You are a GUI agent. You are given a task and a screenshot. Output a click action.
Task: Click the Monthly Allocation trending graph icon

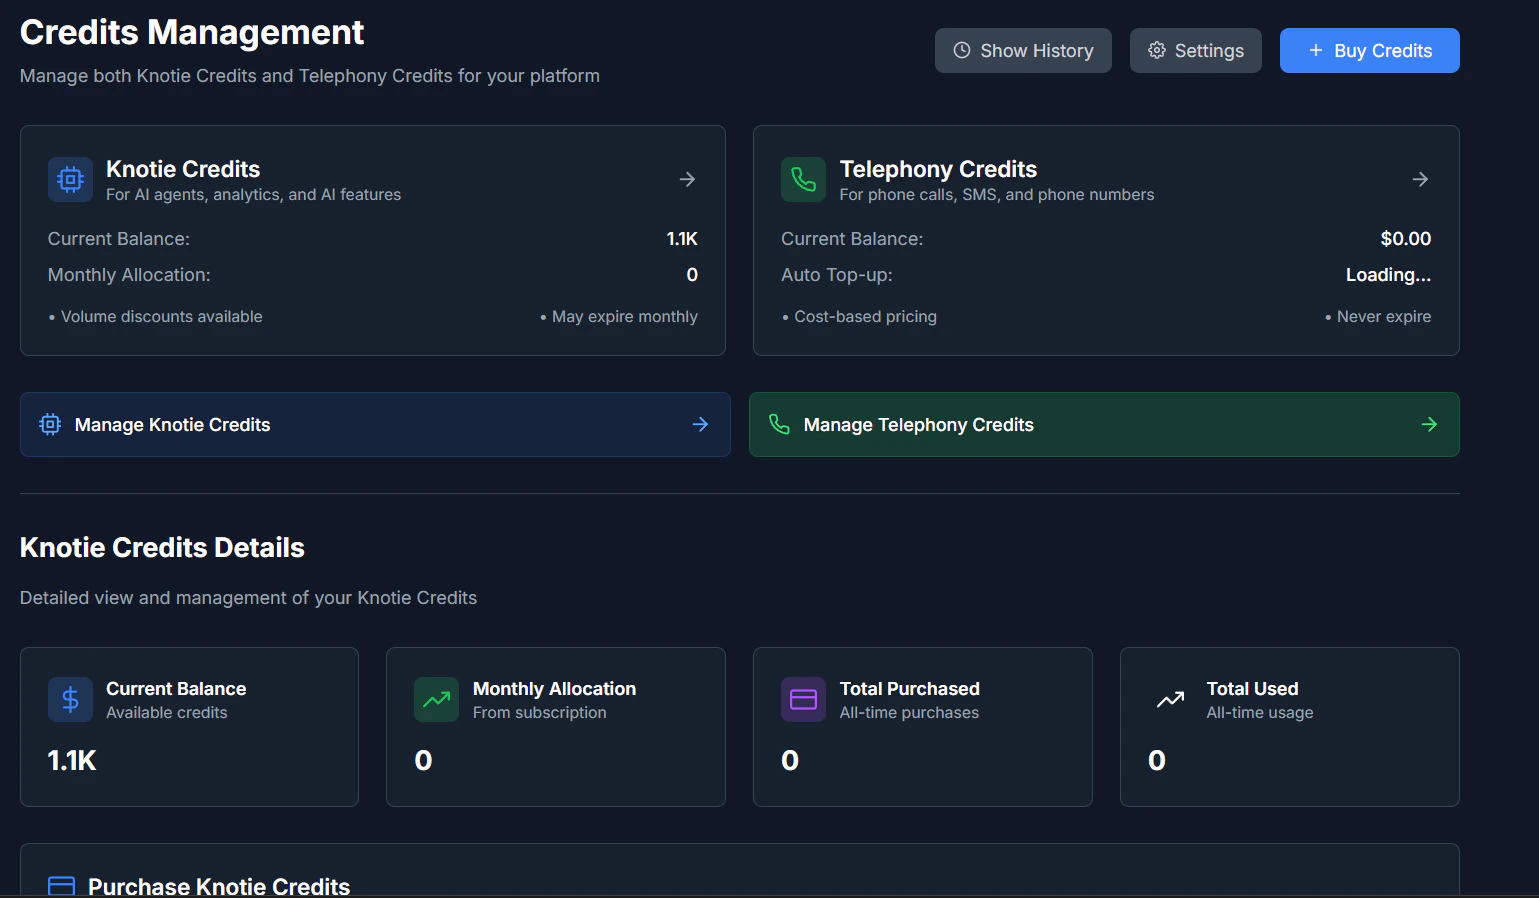pos(436,699)
